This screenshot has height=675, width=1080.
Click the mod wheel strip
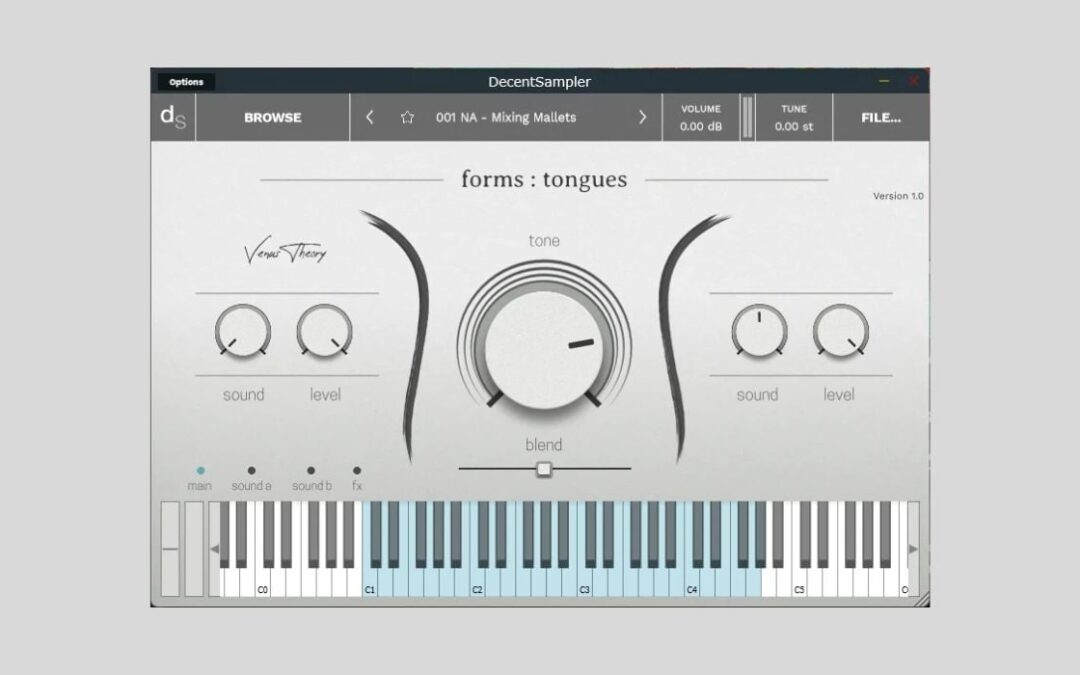[194, 549]
